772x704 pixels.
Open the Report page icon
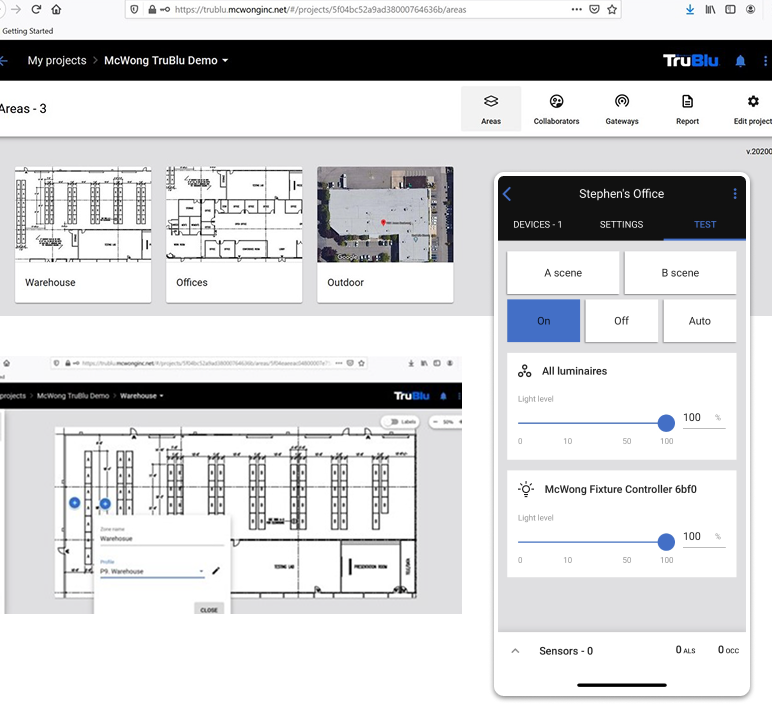pos(687,102)
